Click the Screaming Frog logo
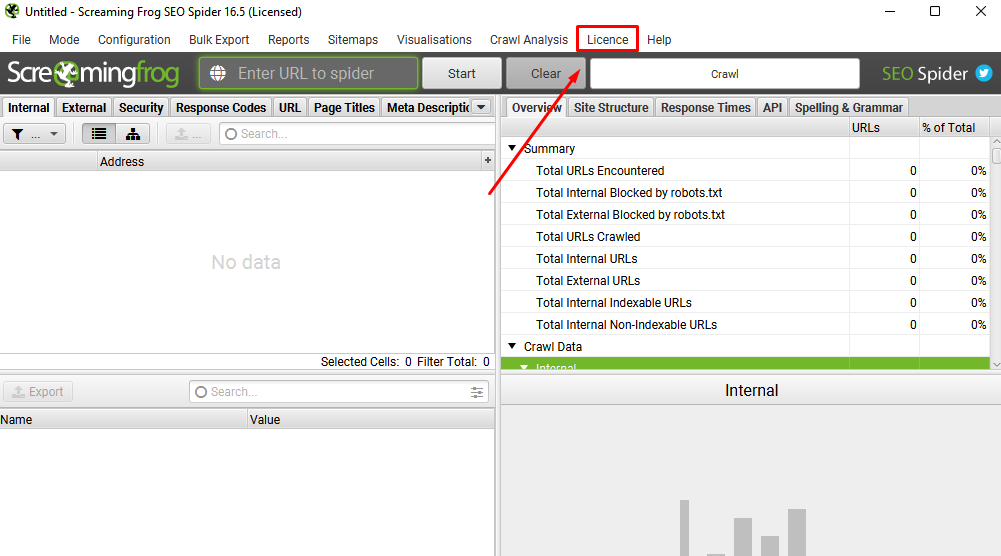 [93, 73]
